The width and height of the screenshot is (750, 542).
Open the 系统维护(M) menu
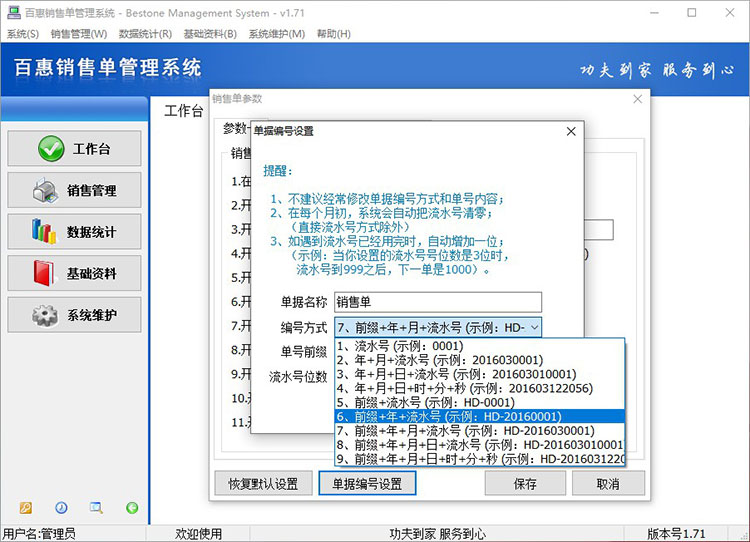pyautogui.click(x=276, y=34)
